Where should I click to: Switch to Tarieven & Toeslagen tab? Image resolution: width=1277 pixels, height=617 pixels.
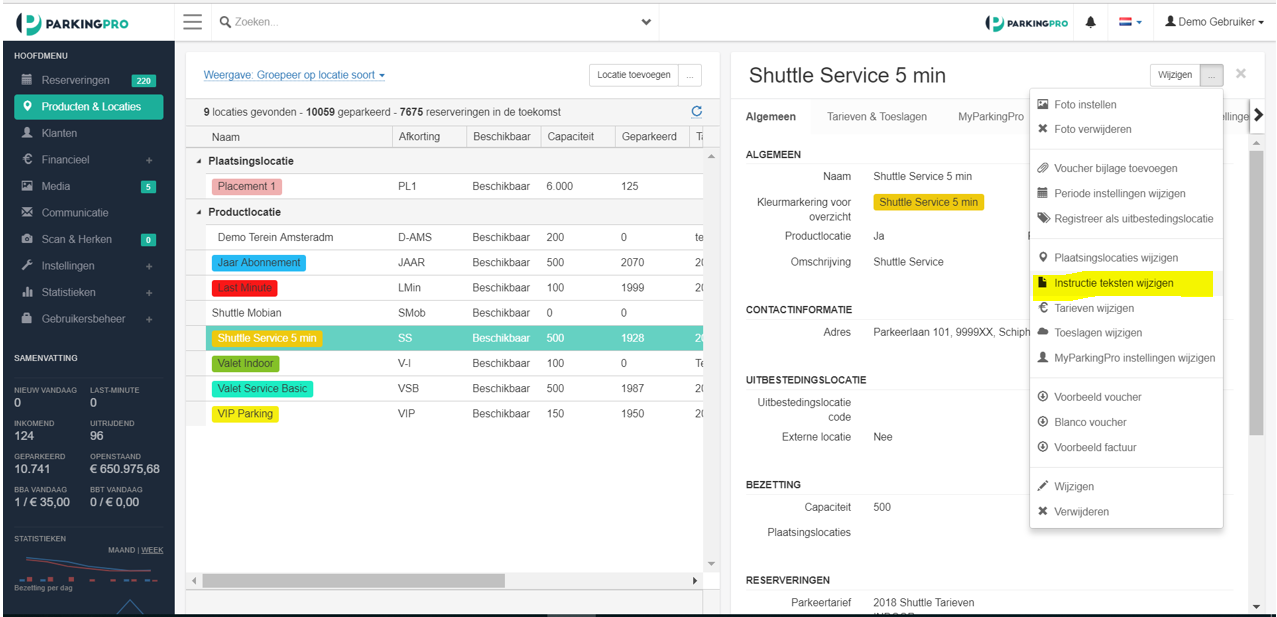pos(877,117)
